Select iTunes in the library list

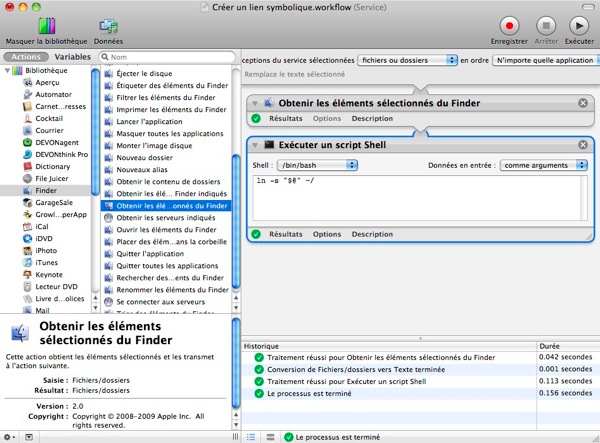[46, 262]
